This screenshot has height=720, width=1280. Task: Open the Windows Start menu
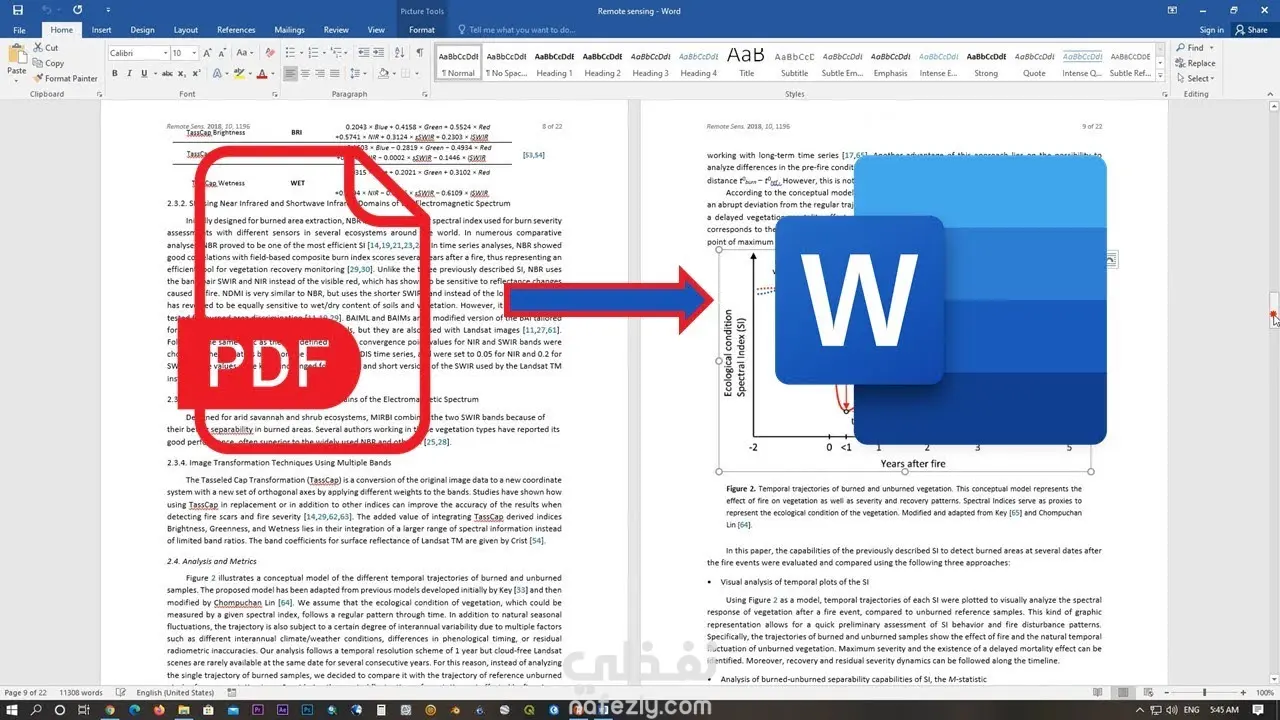(12, 709)
